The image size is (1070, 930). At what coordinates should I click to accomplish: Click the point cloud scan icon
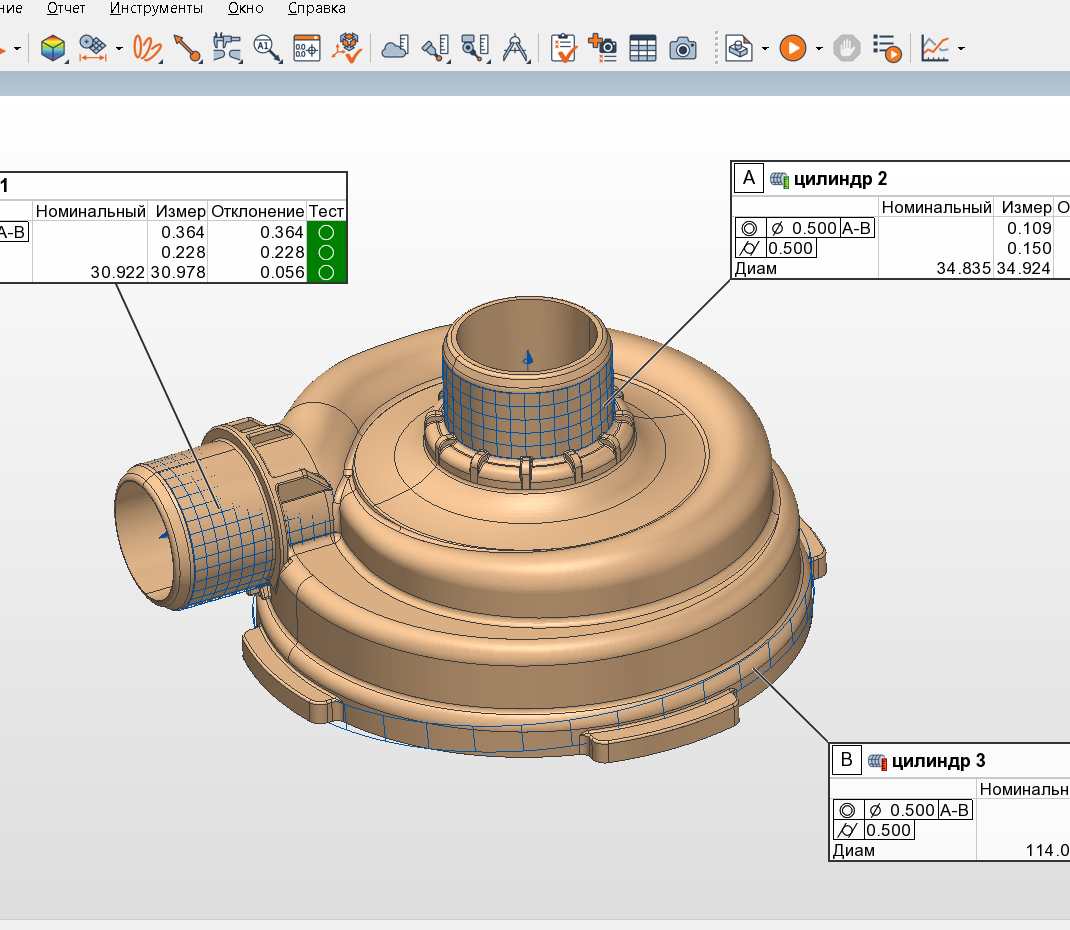[x=394, y=48]
